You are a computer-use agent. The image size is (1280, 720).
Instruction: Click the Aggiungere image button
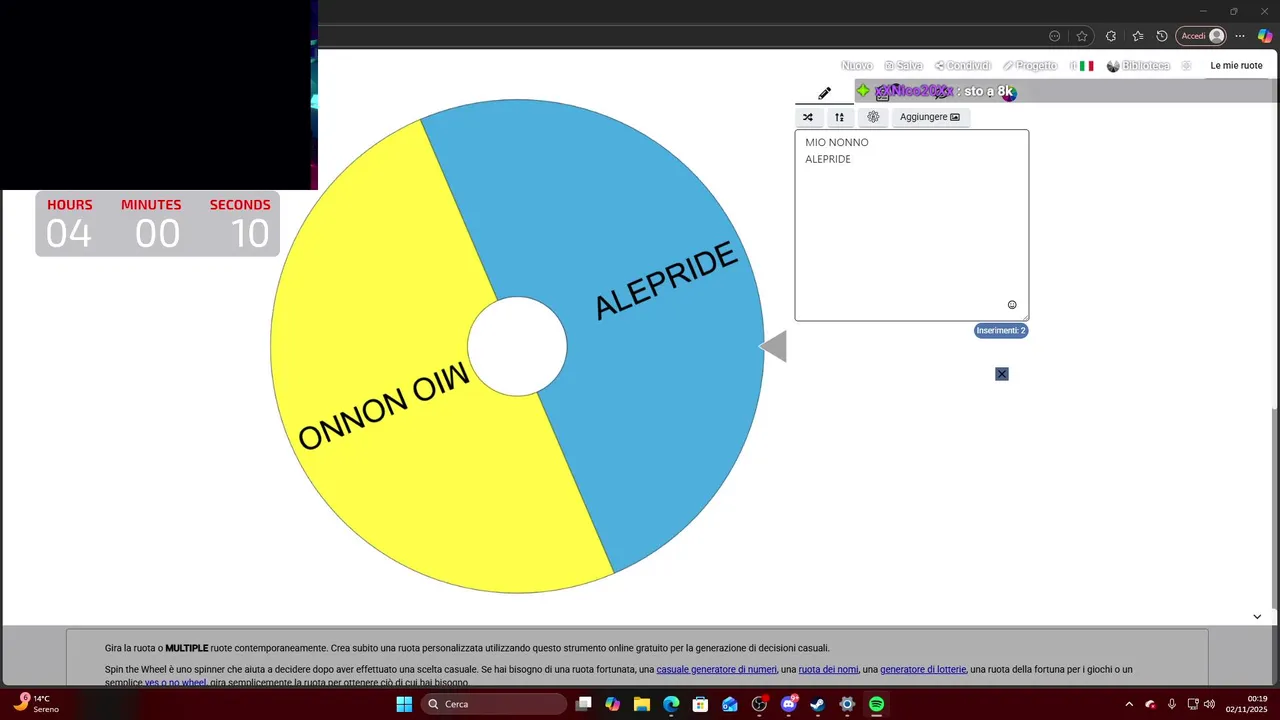pos(930,117)
